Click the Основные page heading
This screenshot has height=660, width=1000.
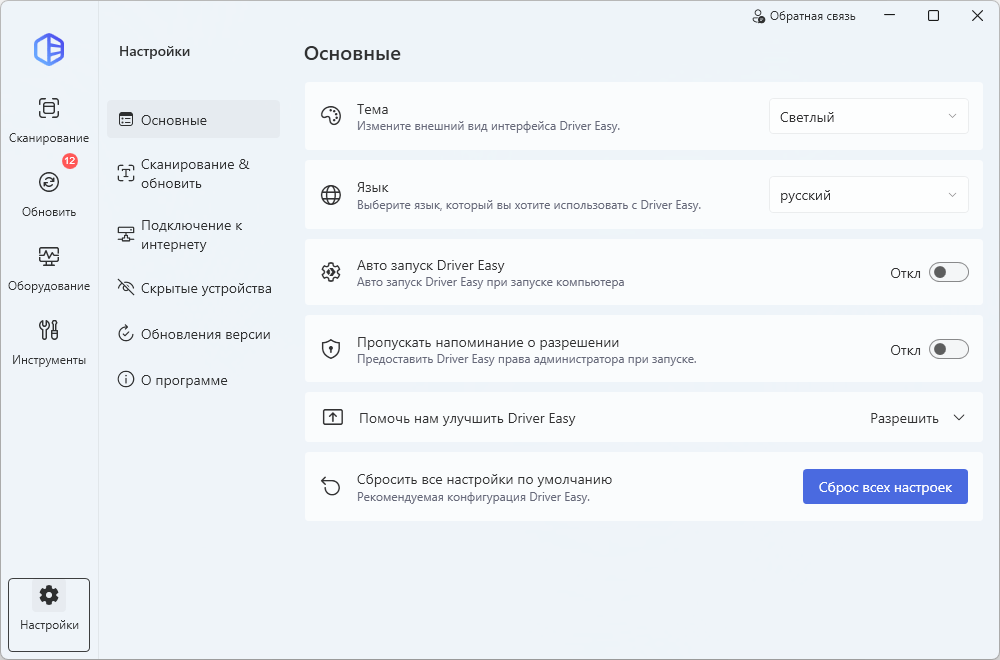point(352,54)
